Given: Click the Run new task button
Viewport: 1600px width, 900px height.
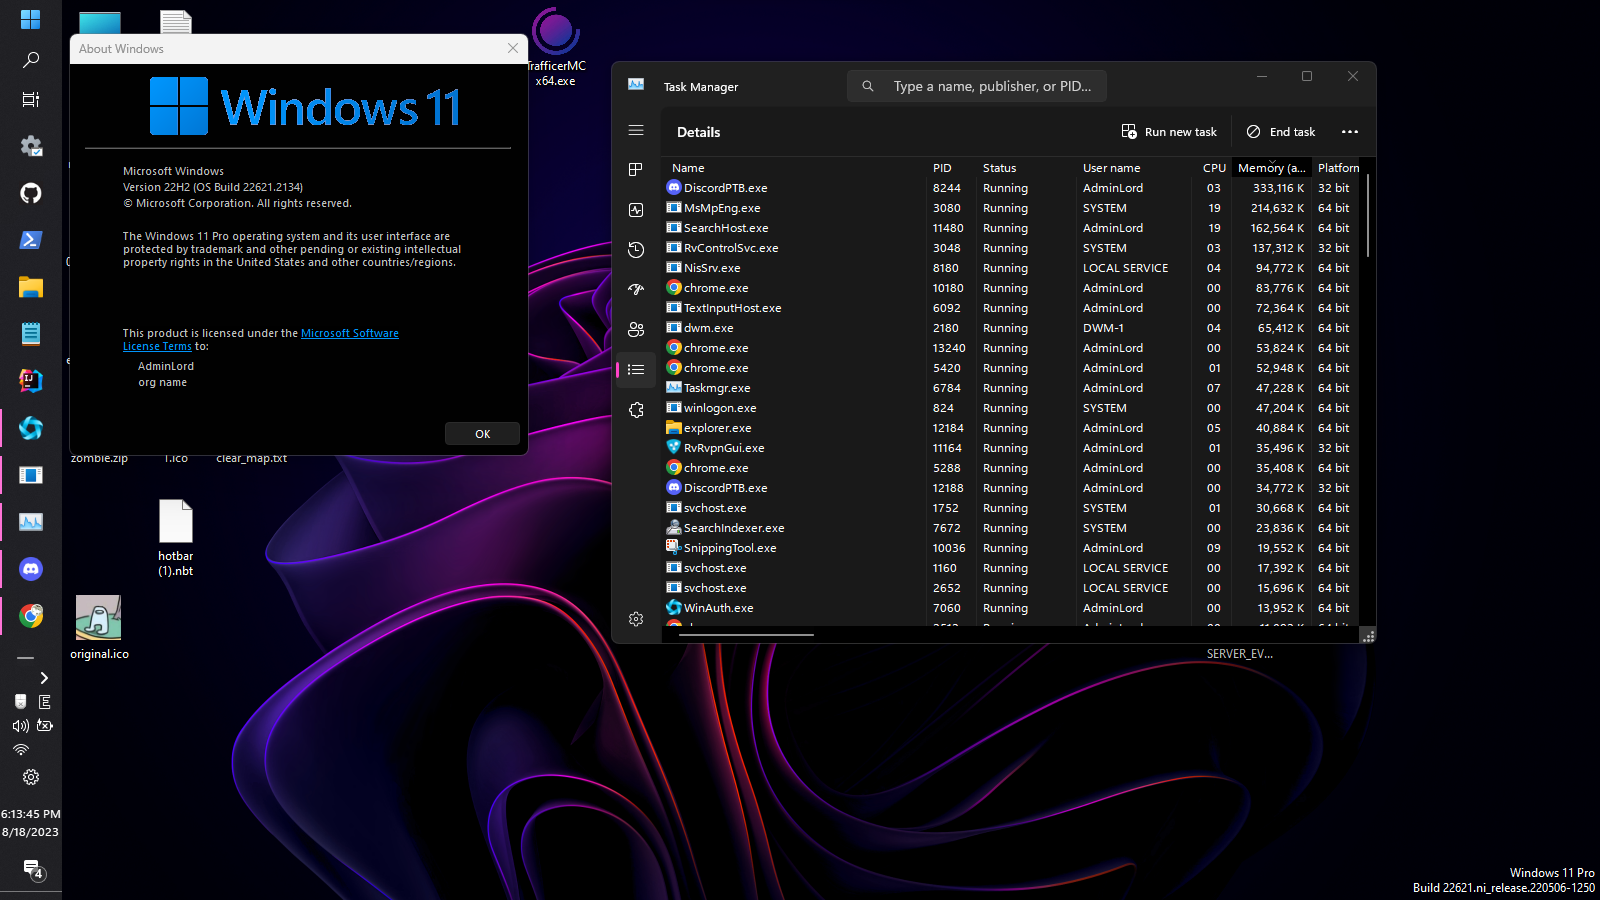Looking at the screenshot, I should [x=1168, y=131].
